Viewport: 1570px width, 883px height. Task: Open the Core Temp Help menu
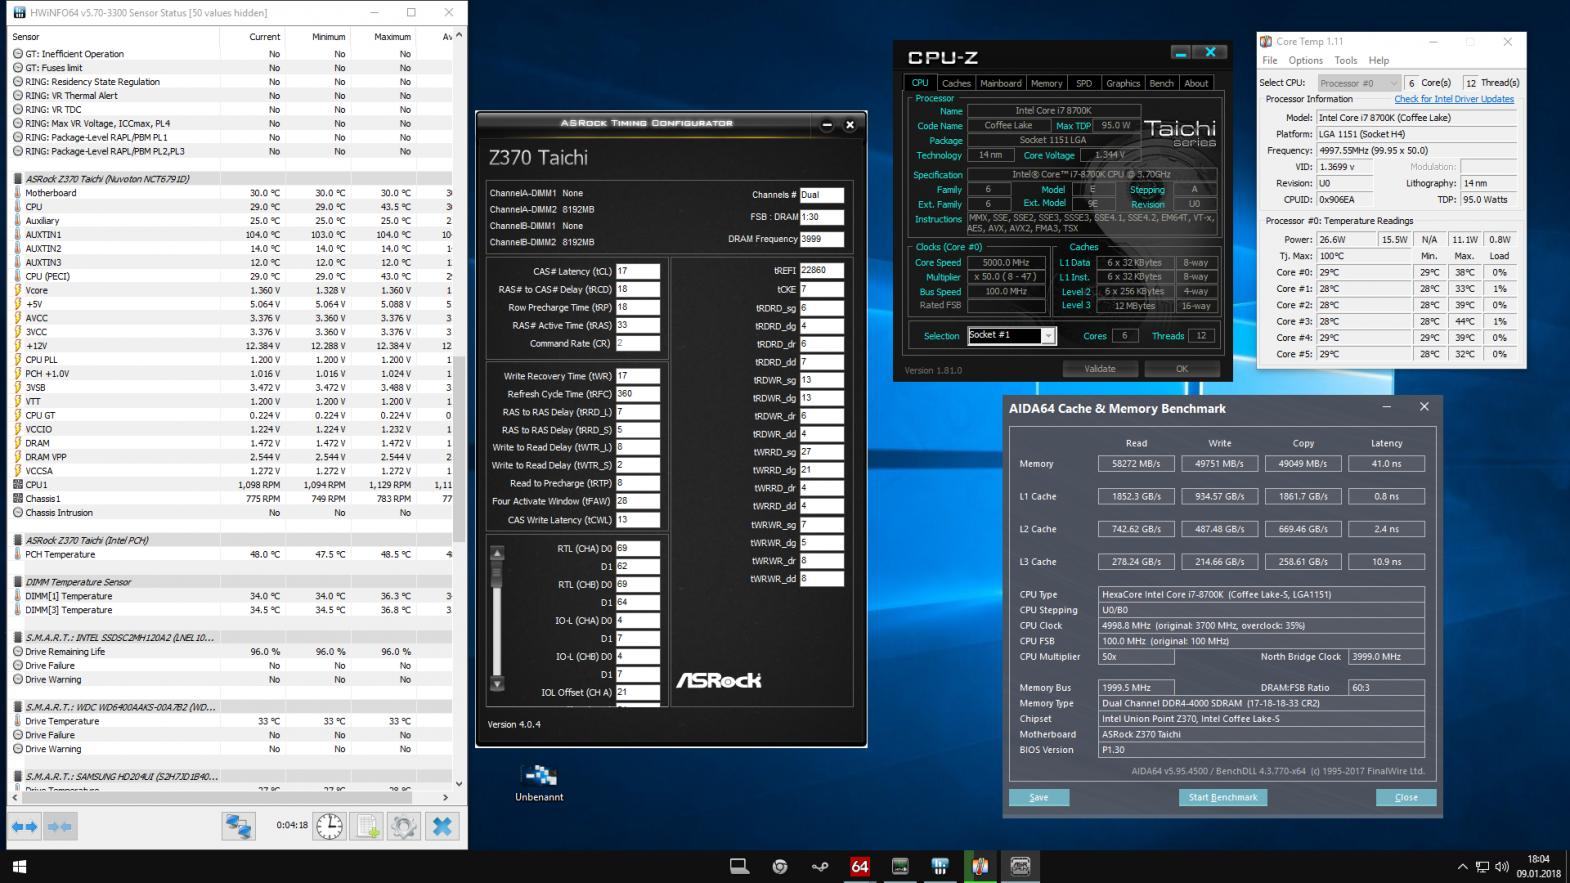pyautogui.click(x=1379, y=61)
